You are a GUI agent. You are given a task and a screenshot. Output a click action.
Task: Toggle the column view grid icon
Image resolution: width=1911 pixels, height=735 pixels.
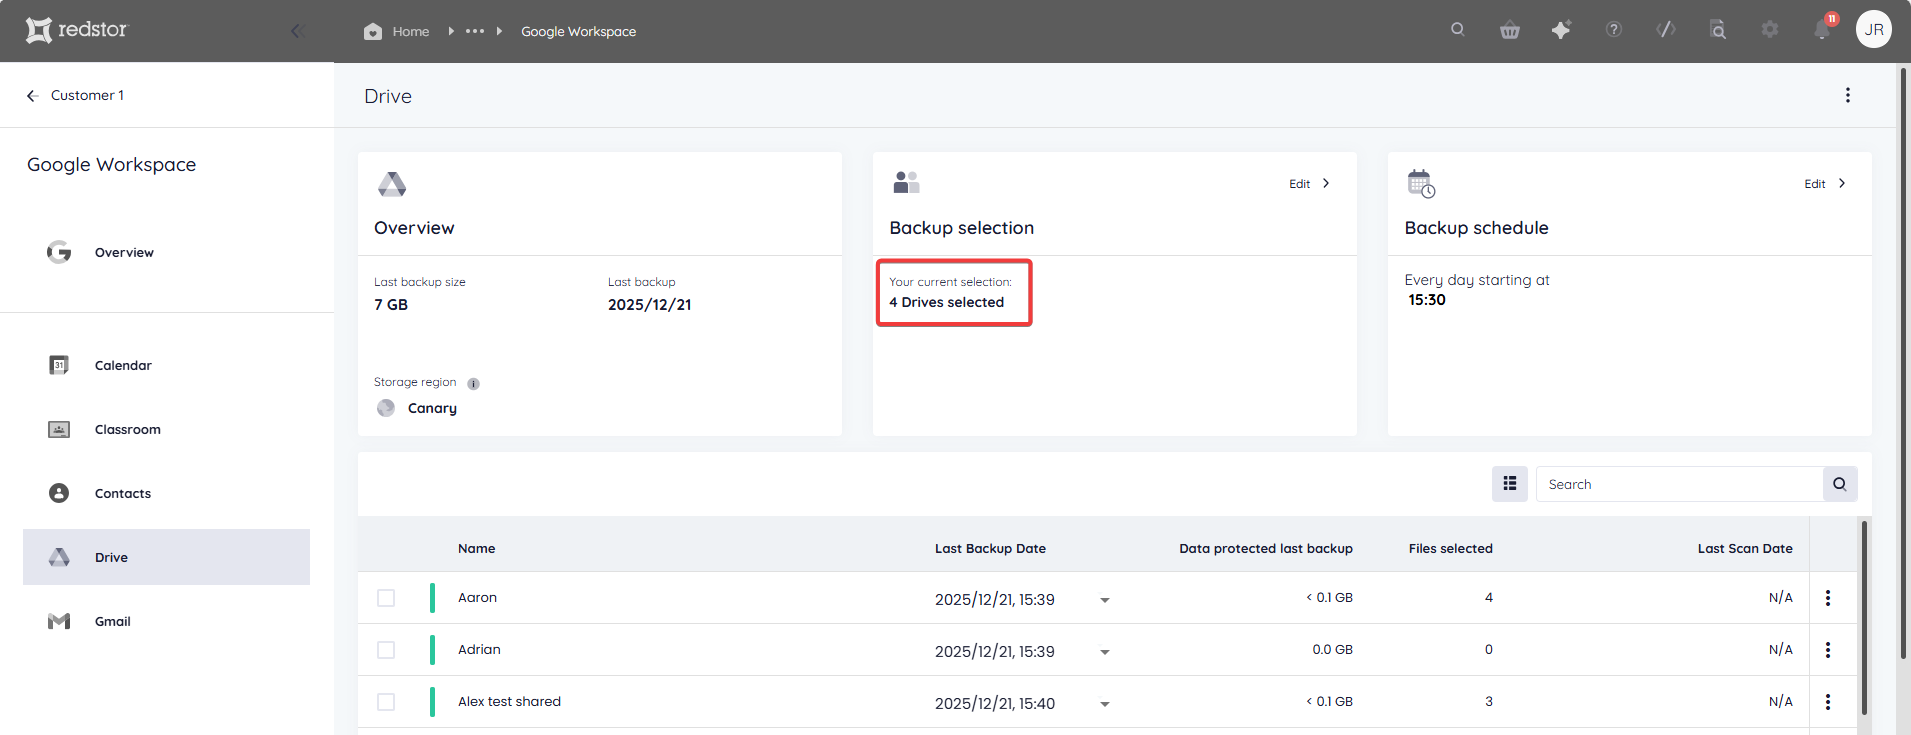coord(1510,484)
